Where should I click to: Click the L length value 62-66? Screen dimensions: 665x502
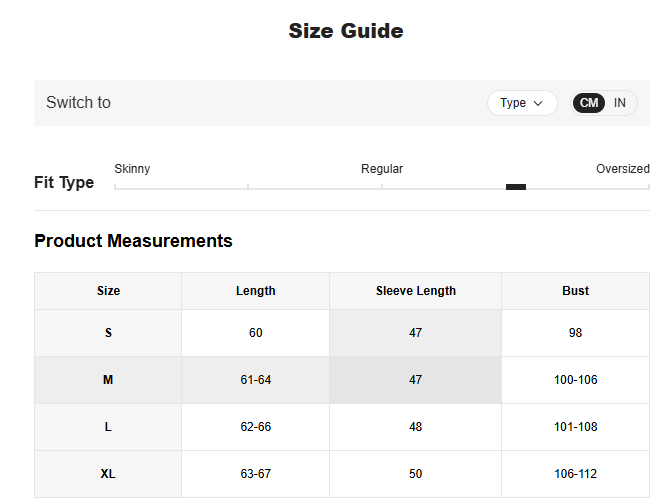pos(255,427)
